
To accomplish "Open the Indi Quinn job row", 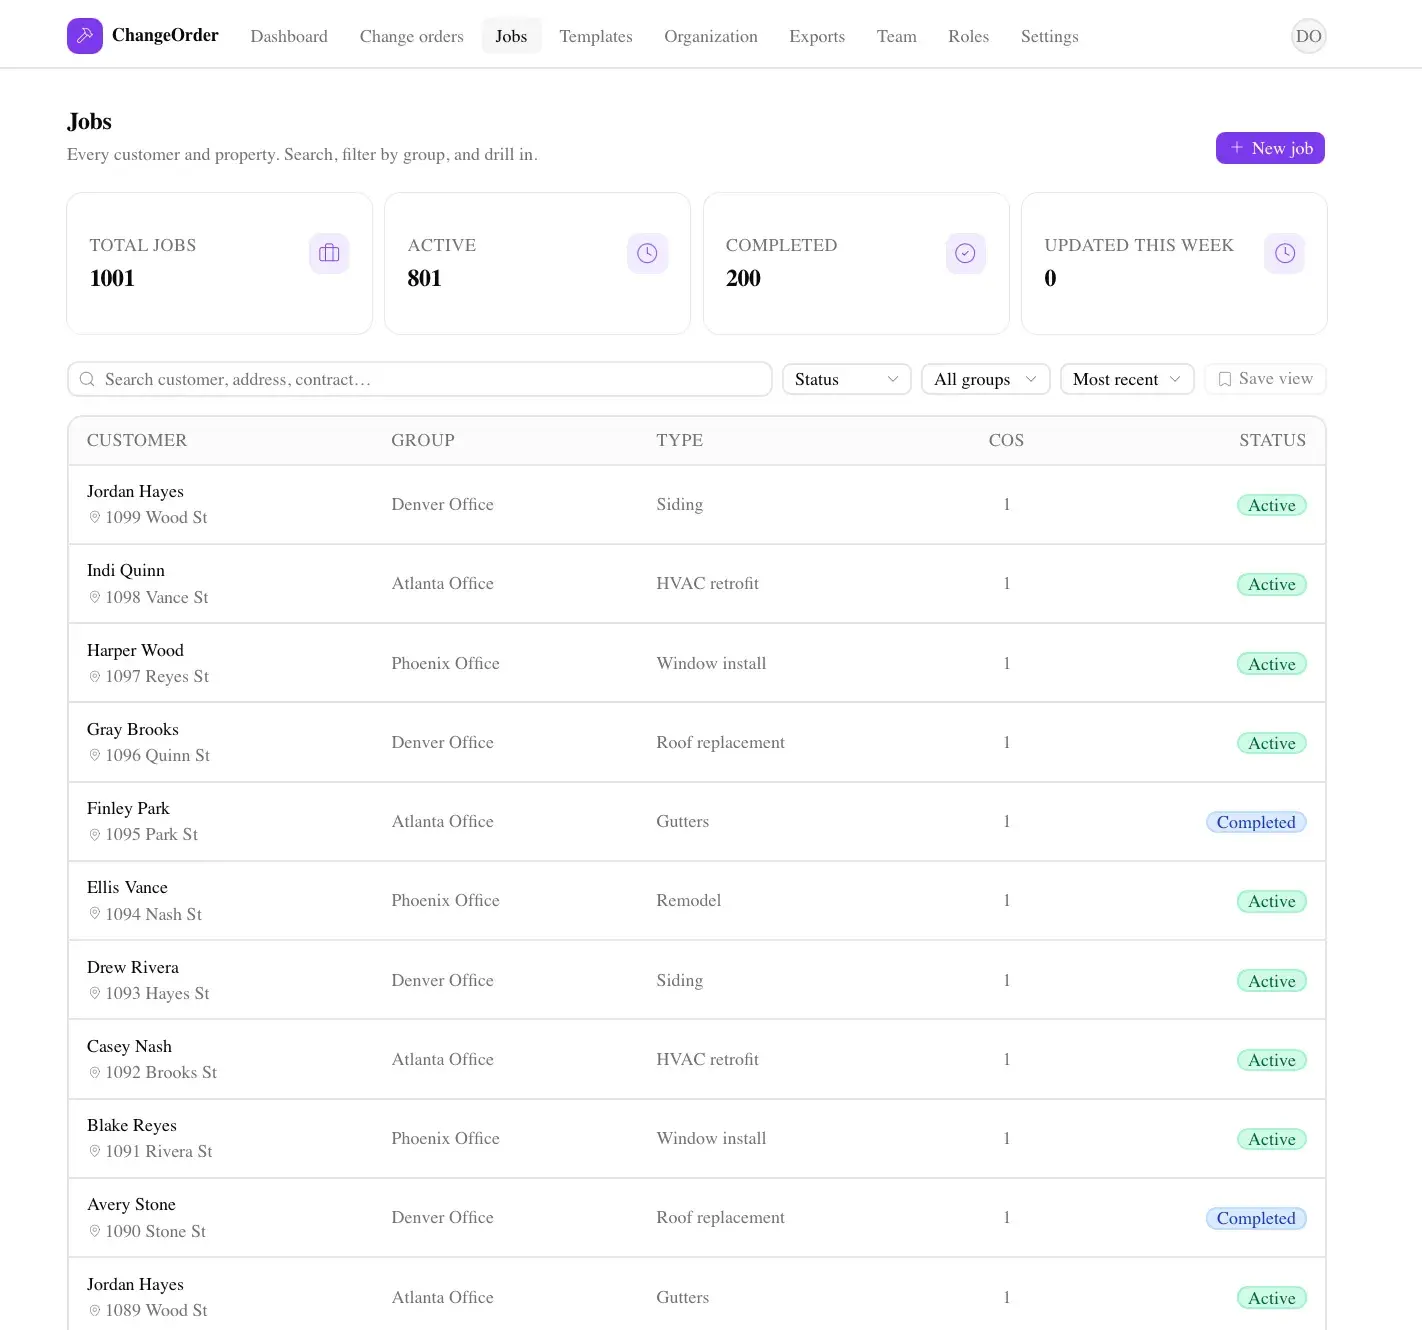I will (x=697, y=584).
